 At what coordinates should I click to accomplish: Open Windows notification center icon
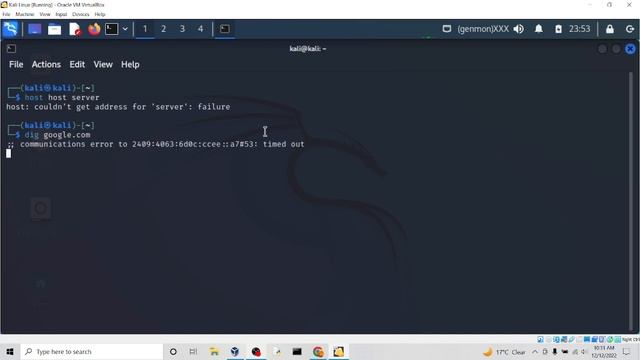click(627, 352)
